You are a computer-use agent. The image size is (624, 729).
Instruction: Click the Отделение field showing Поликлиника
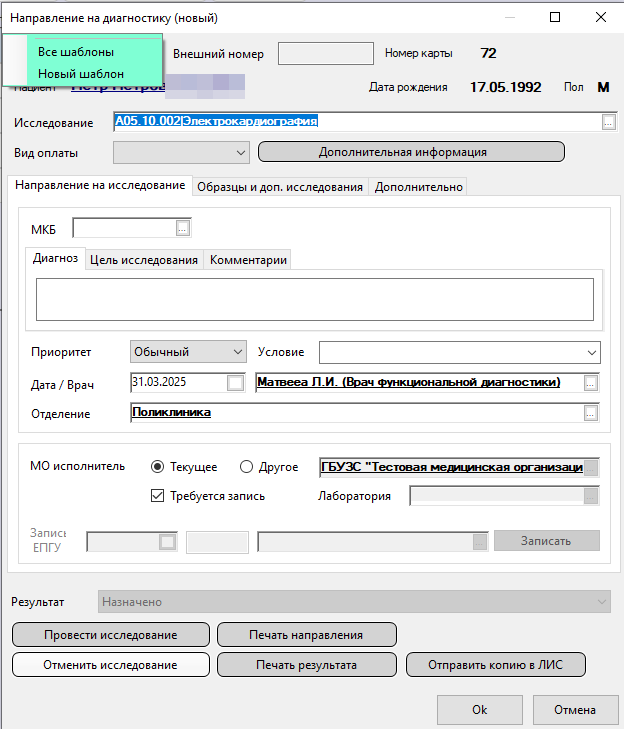tap(357, 413)
